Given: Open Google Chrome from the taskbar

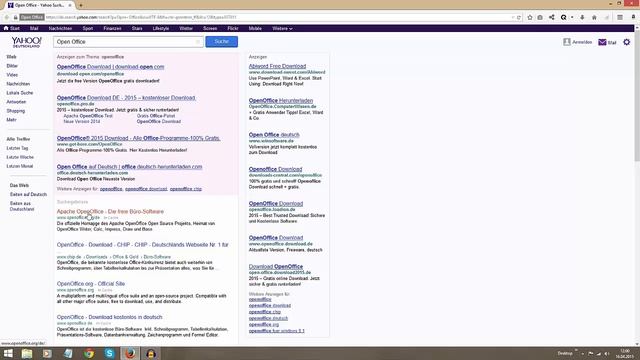Looking at the screenshot, I should pyautogui.click(x=89, y=353).
